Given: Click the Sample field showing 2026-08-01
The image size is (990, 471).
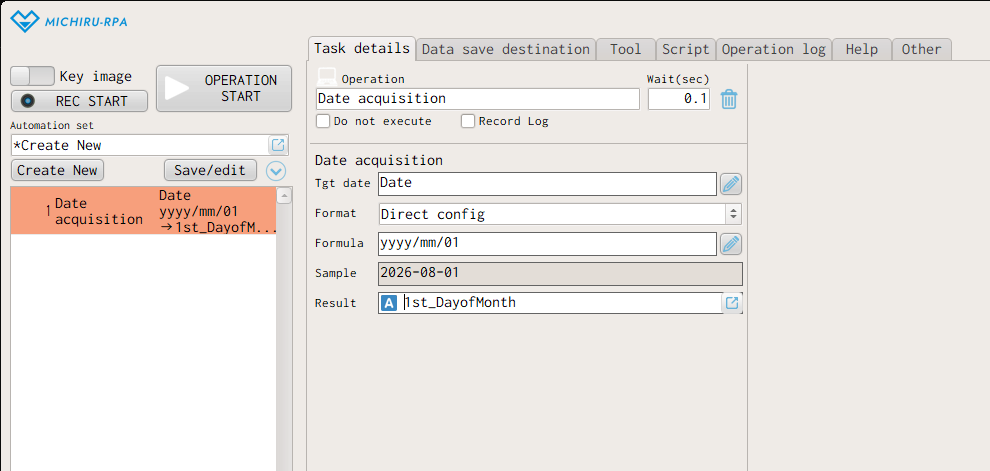Looking at the screenshot, I should pos(560,273).
